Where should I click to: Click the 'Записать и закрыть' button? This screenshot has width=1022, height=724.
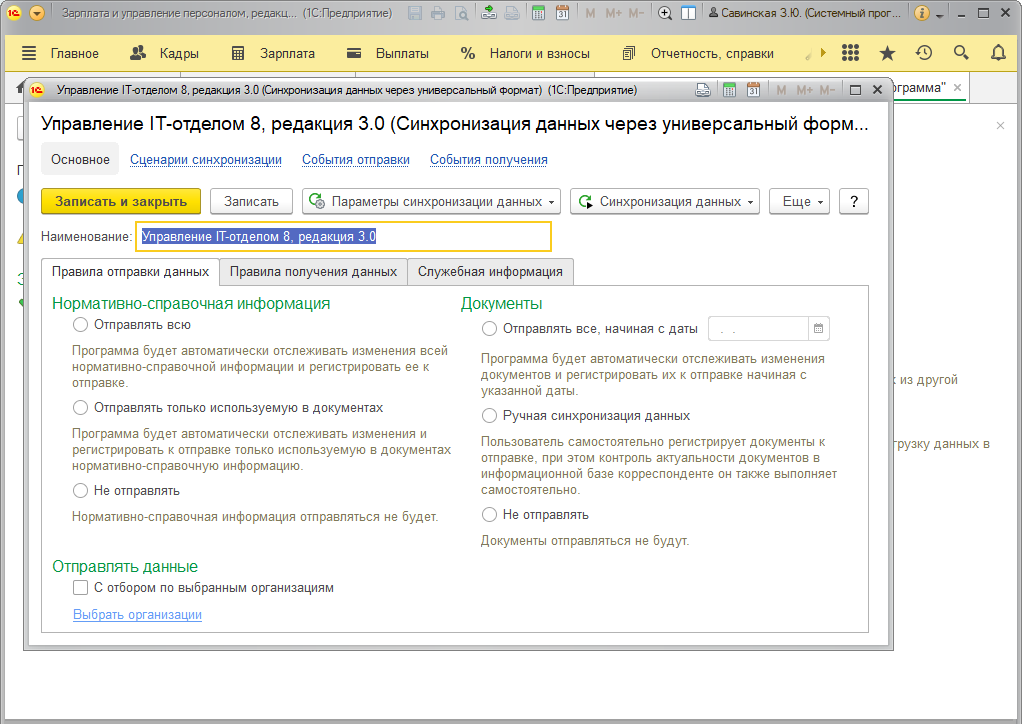[x=119, y=201]
